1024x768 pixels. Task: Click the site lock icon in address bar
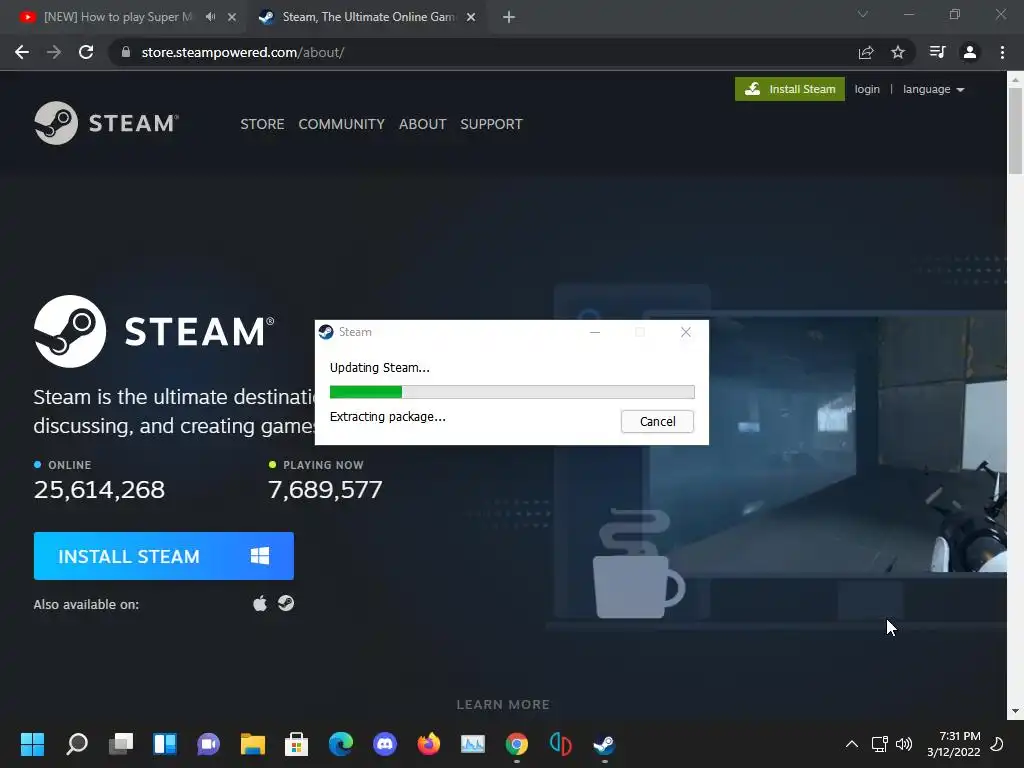click(126, 52)
